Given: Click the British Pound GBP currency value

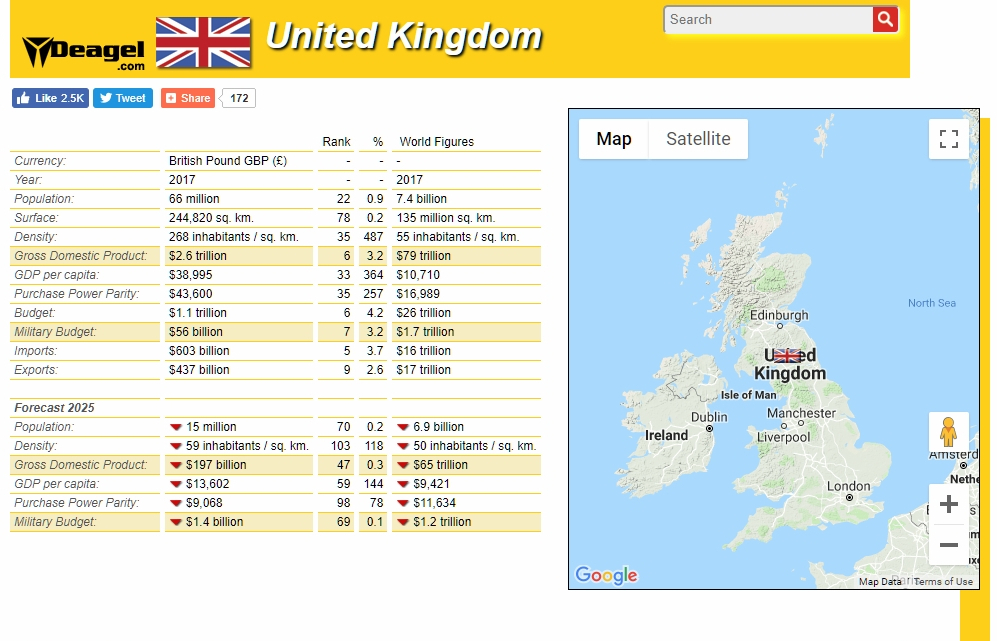Looking at the screenshot, I should point(228,161).
